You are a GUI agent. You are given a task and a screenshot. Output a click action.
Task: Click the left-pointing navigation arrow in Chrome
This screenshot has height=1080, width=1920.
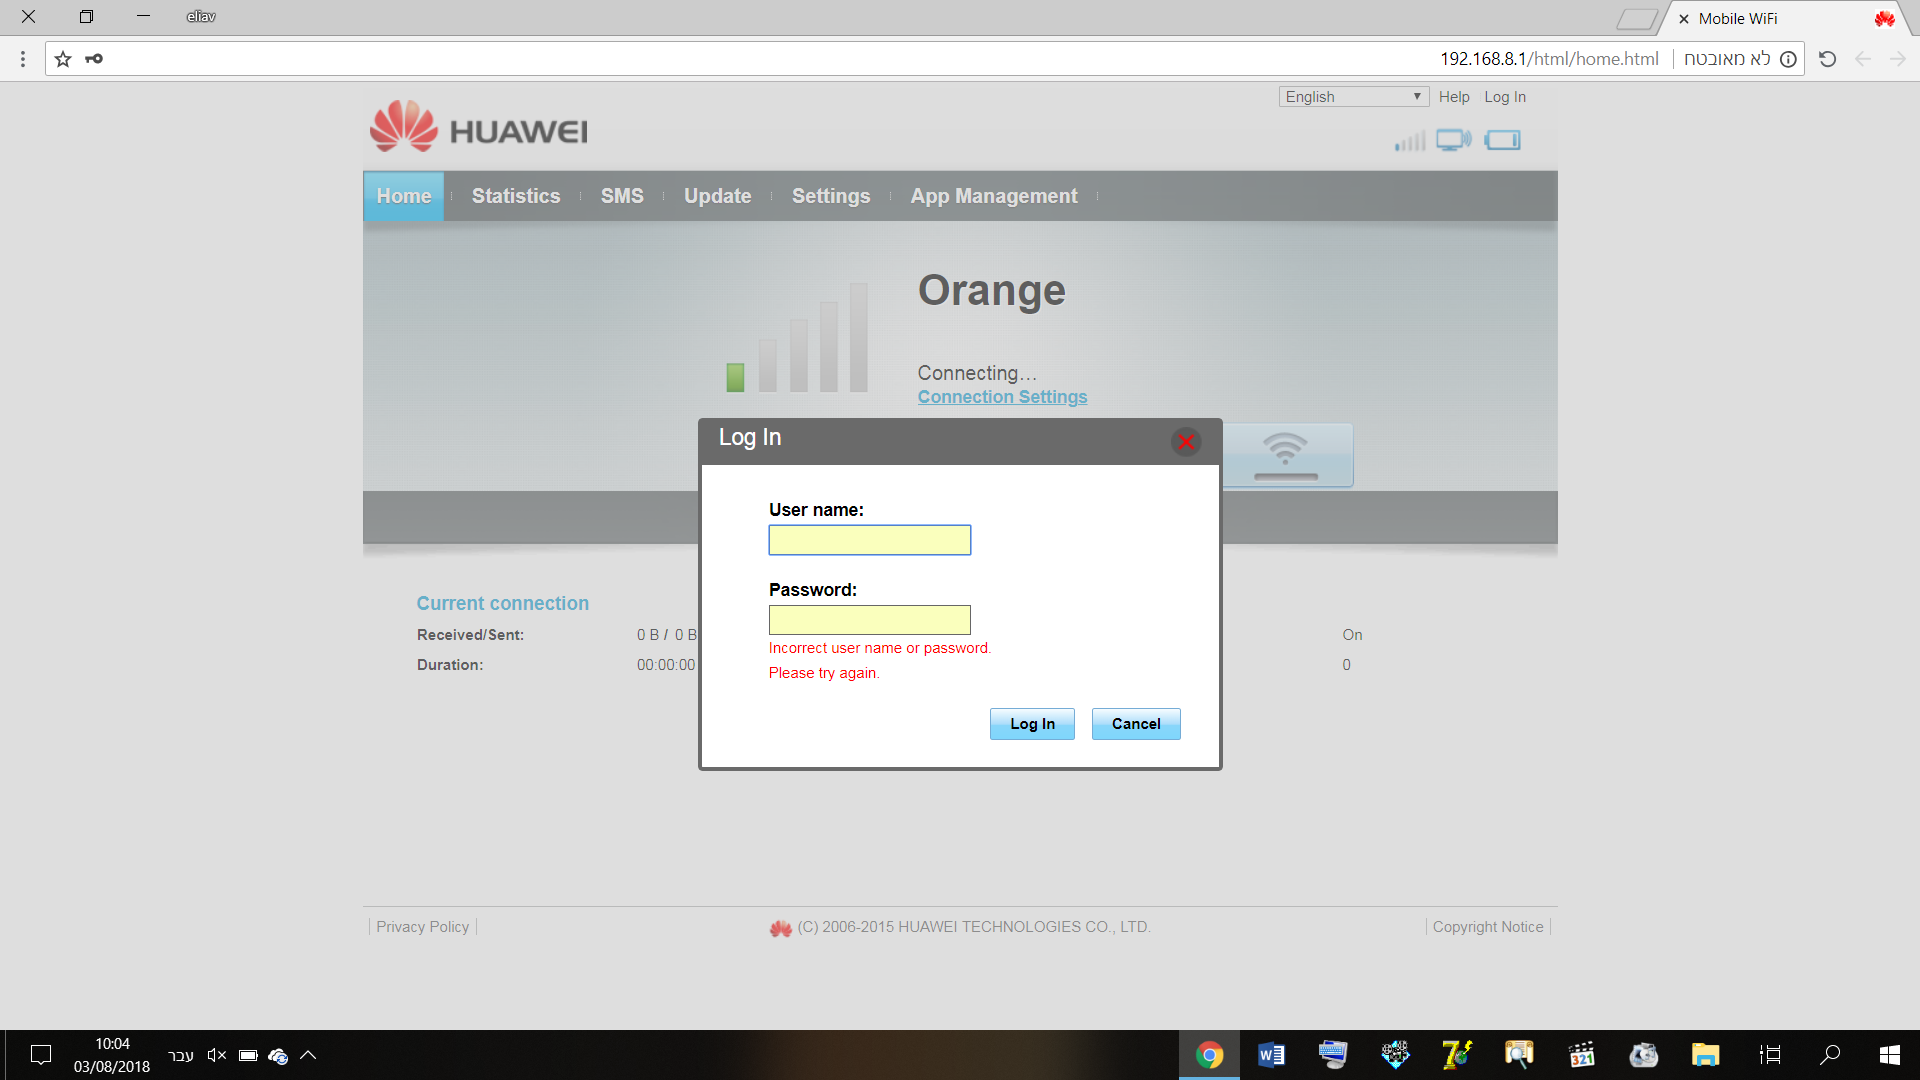coord(1862,59)
